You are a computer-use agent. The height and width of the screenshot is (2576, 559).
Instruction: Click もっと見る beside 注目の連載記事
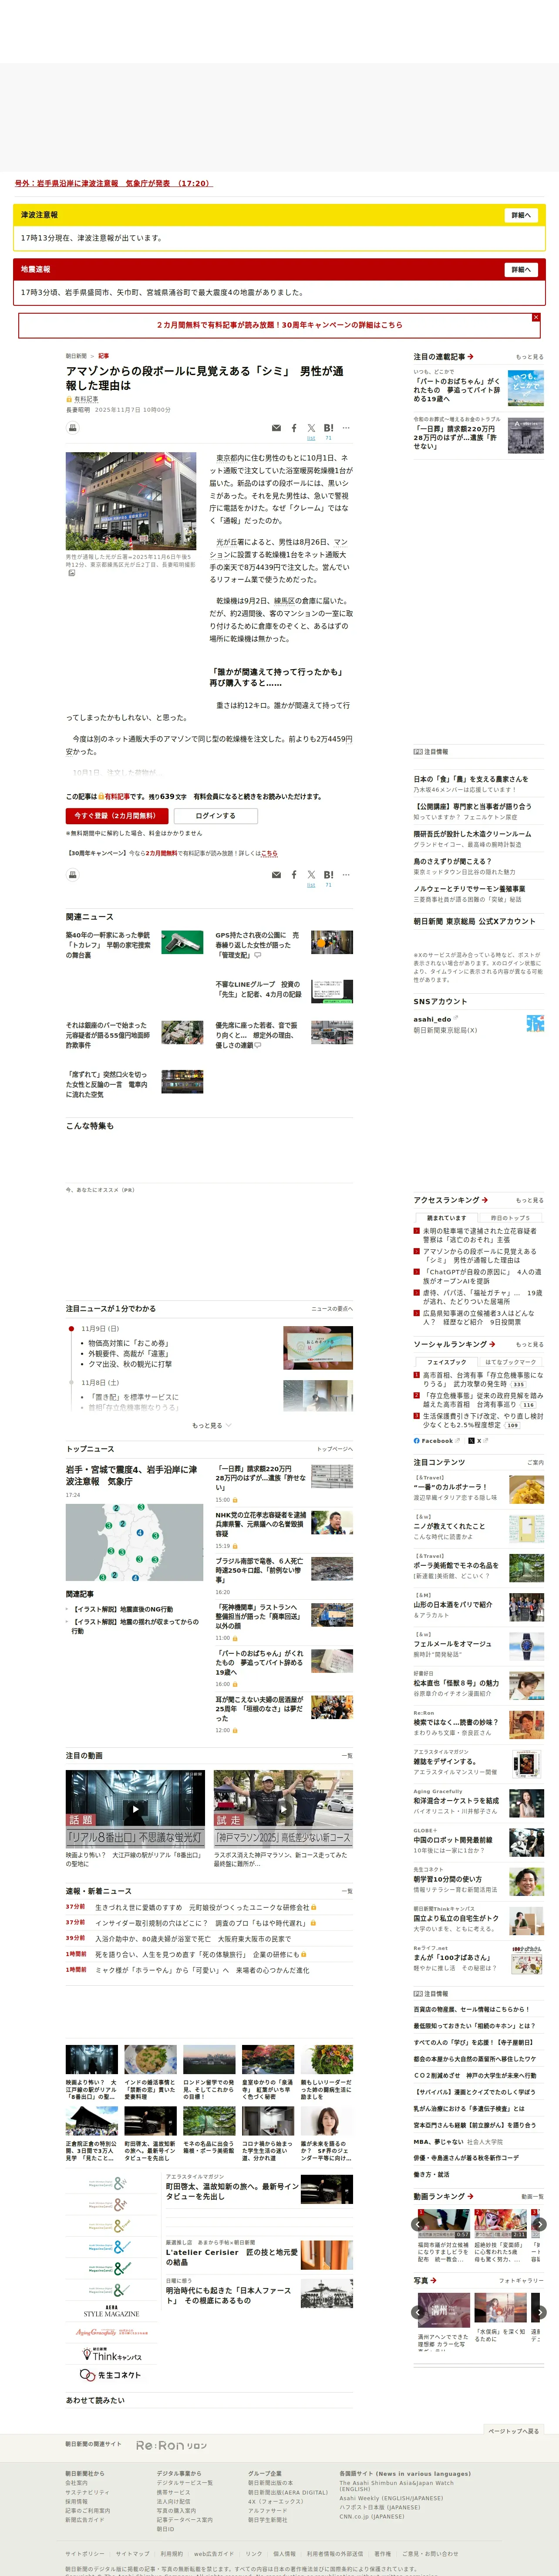pyautogui.click(x=529, y=357)
